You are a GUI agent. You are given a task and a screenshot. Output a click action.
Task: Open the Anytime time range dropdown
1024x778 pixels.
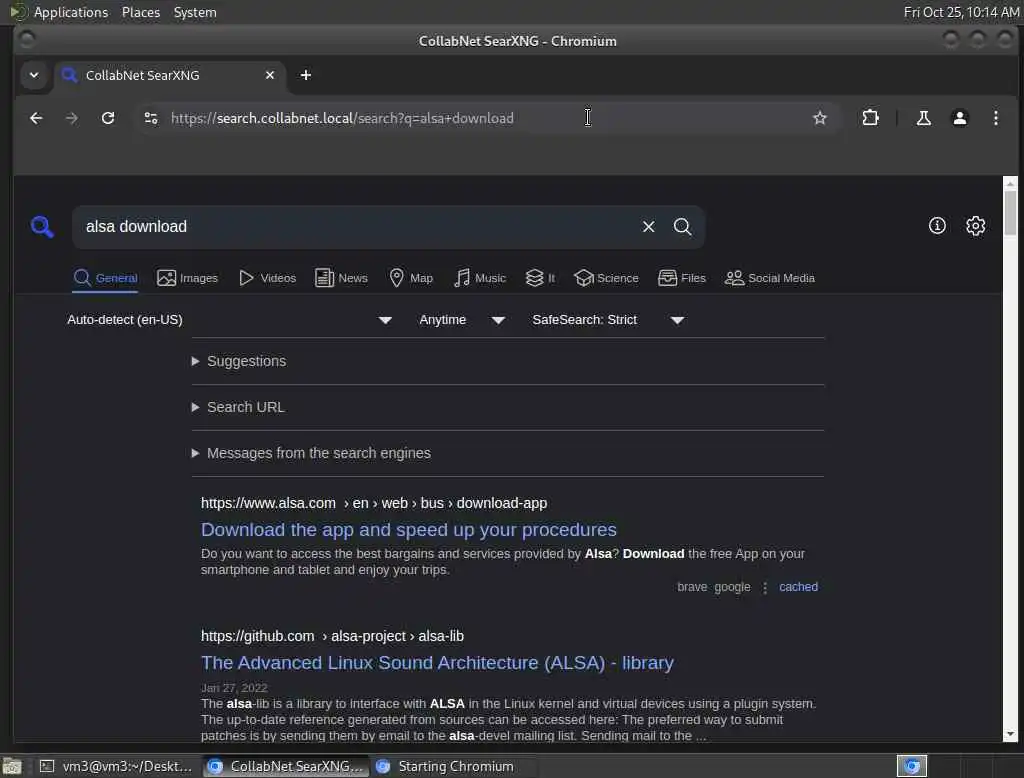pos(462,320)
